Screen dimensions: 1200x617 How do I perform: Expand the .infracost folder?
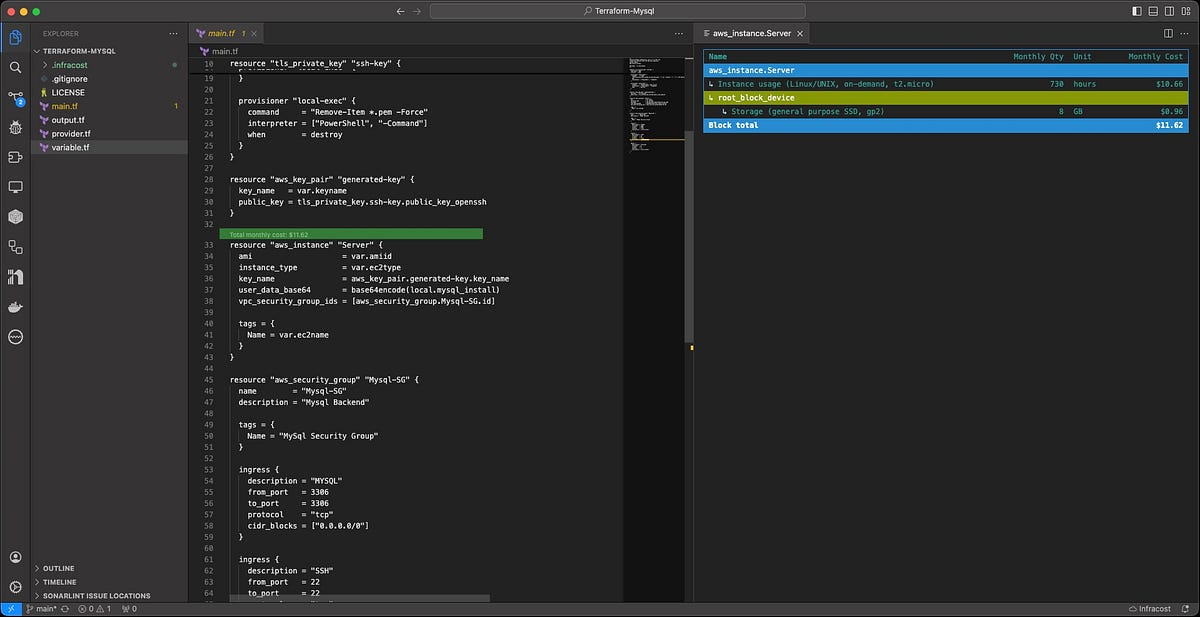coord(70,64)
